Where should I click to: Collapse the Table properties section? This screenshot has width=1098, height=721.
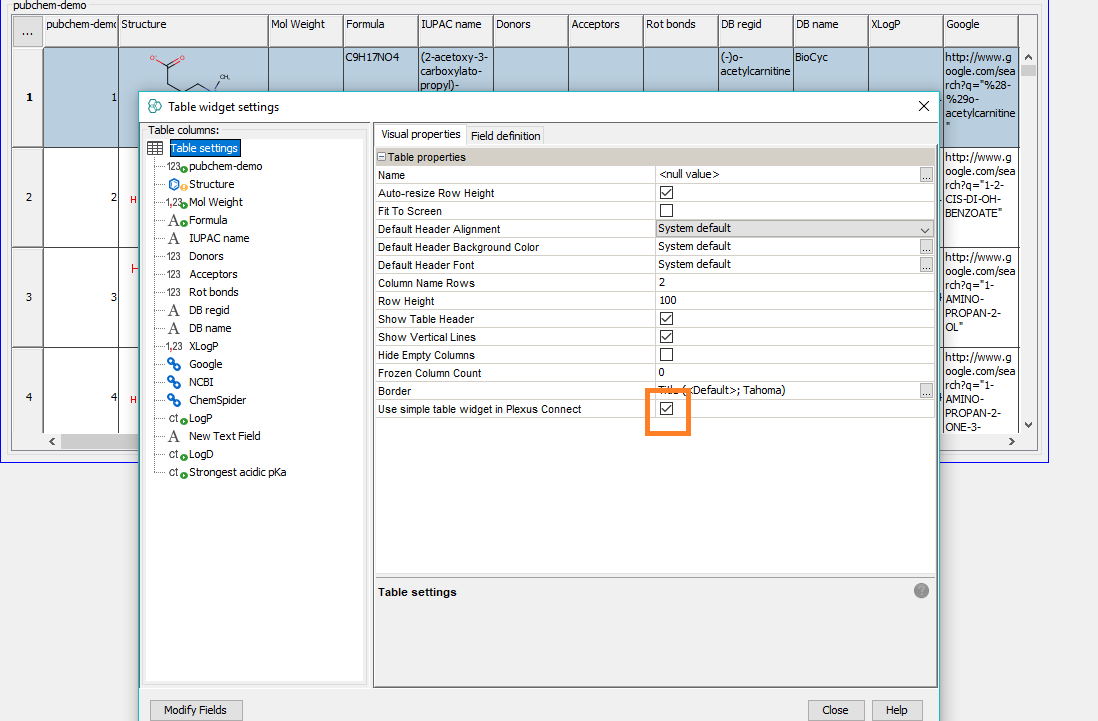[x=381, y=155]
